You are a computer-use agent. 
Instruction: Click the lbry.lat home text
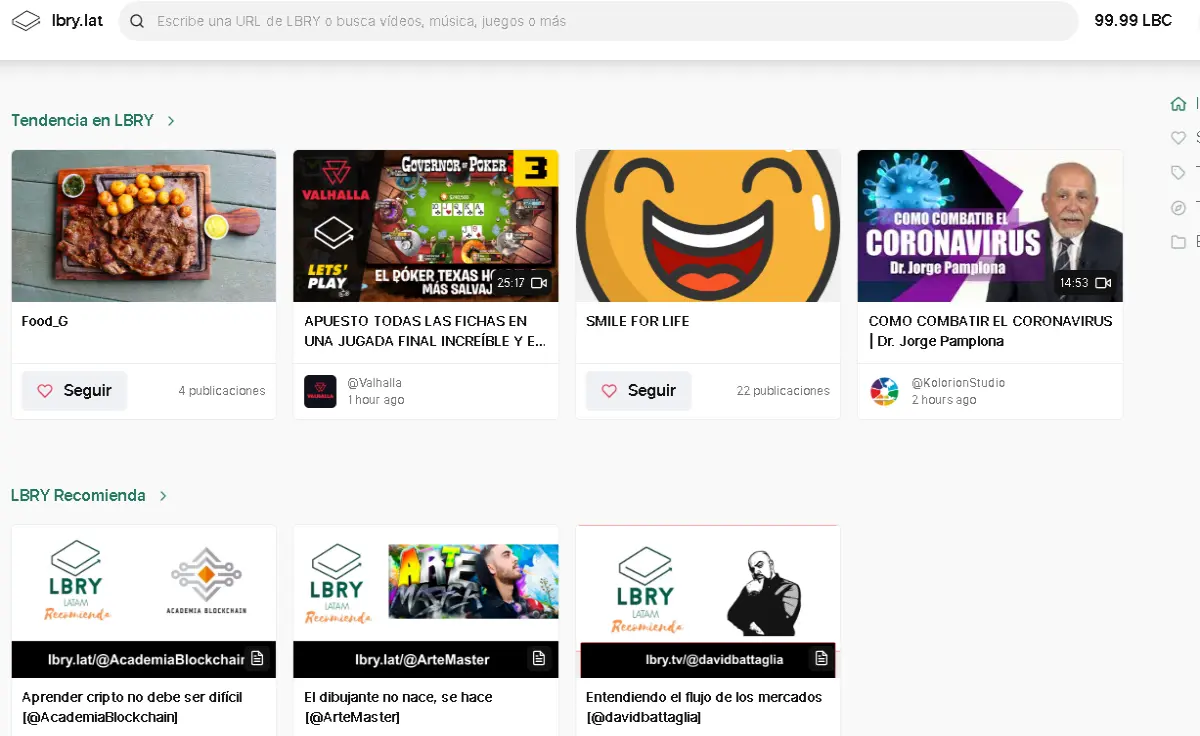coord(77,21)
